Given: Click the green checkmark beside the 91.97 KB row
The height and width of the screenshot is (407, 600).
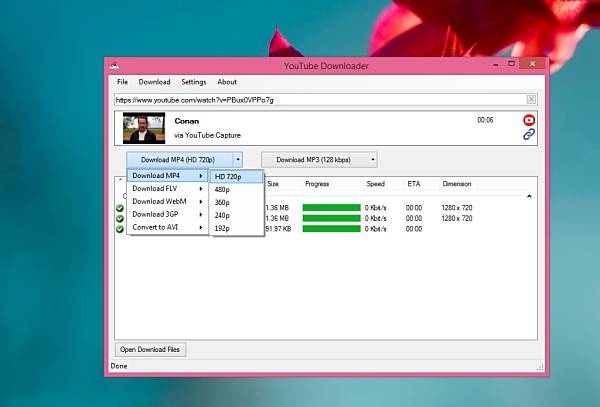Looking at the screenshot, I should tap(120, 229).
